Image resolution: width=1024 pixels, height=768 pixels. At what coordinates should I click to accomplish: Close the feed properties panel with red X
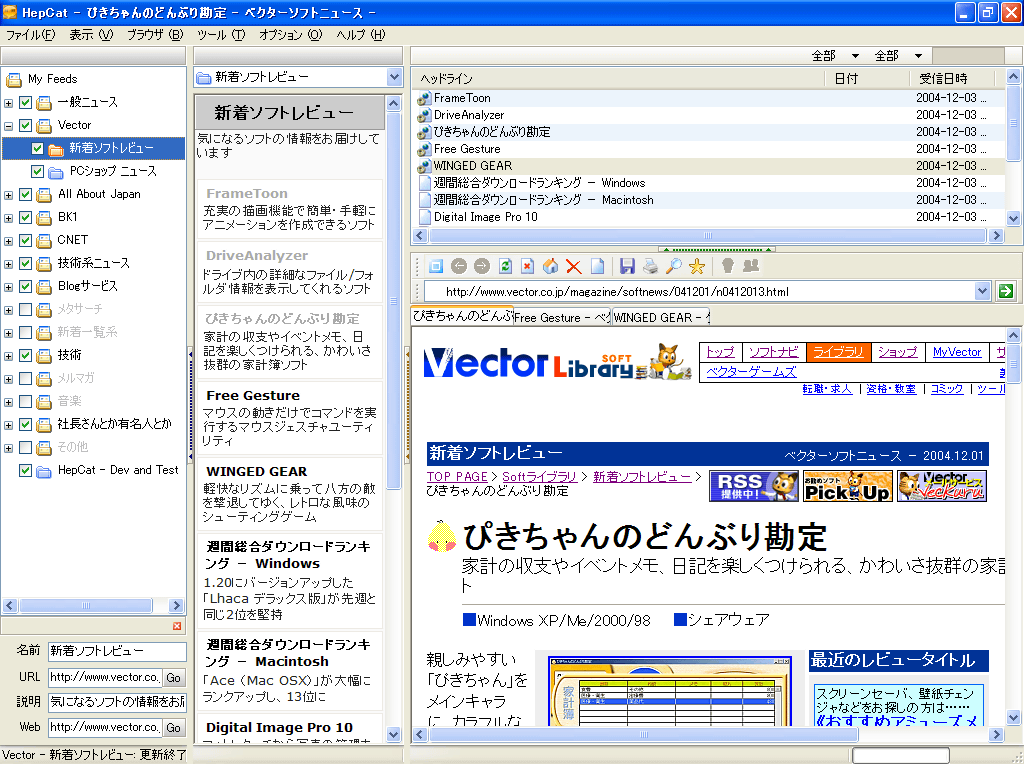177,626
